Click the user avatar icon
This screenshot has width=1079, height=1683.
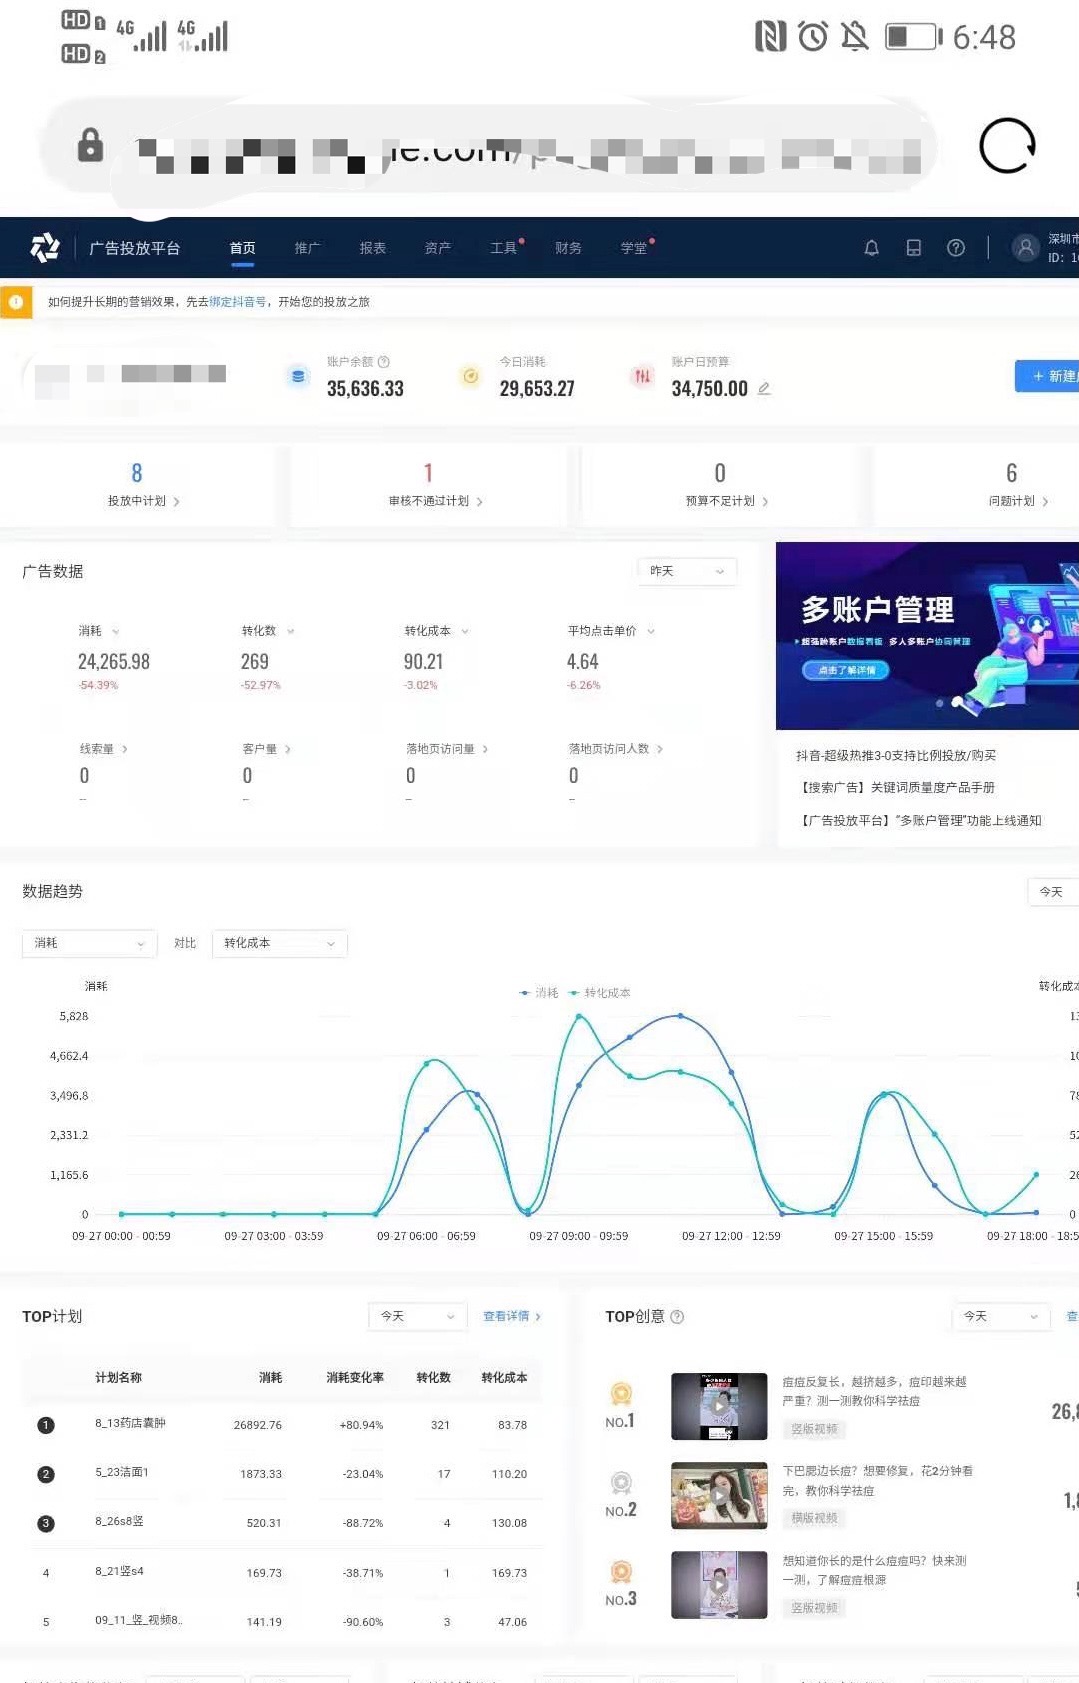(1025, 248)
